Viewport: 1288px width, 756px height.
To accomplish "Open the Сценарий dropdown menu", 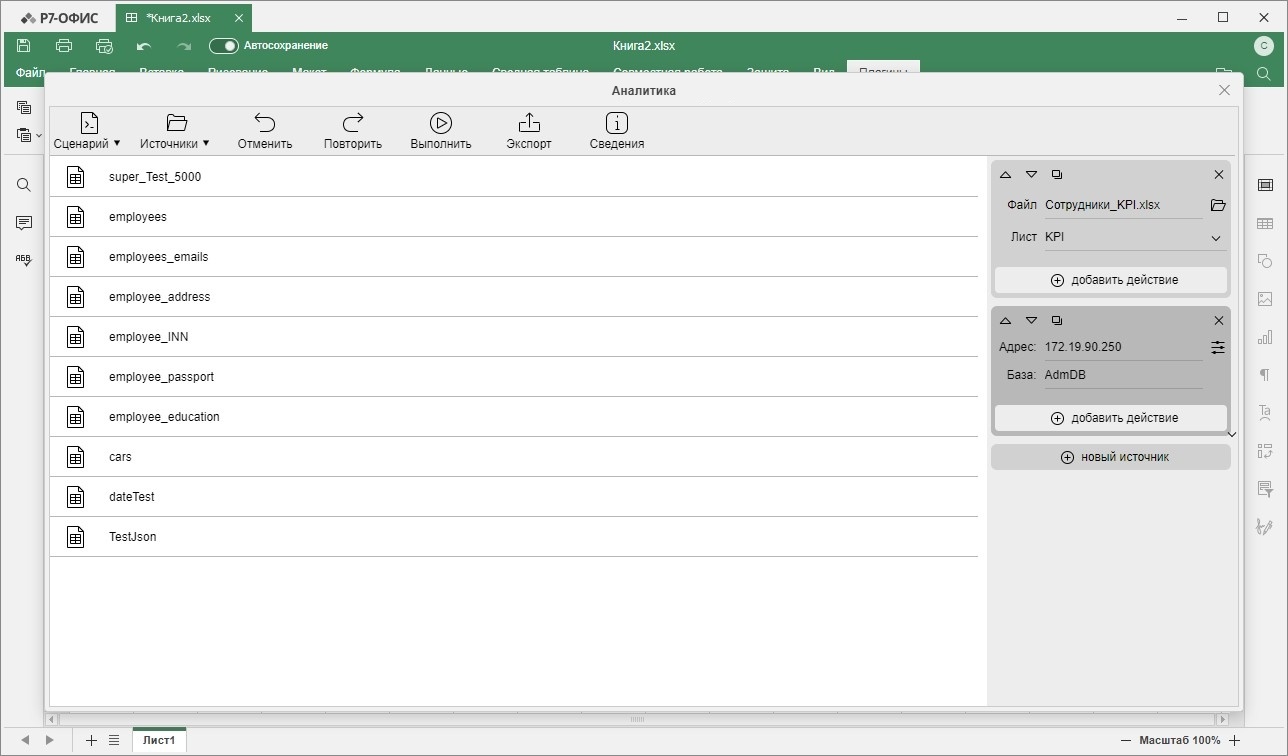I will 87,131.
